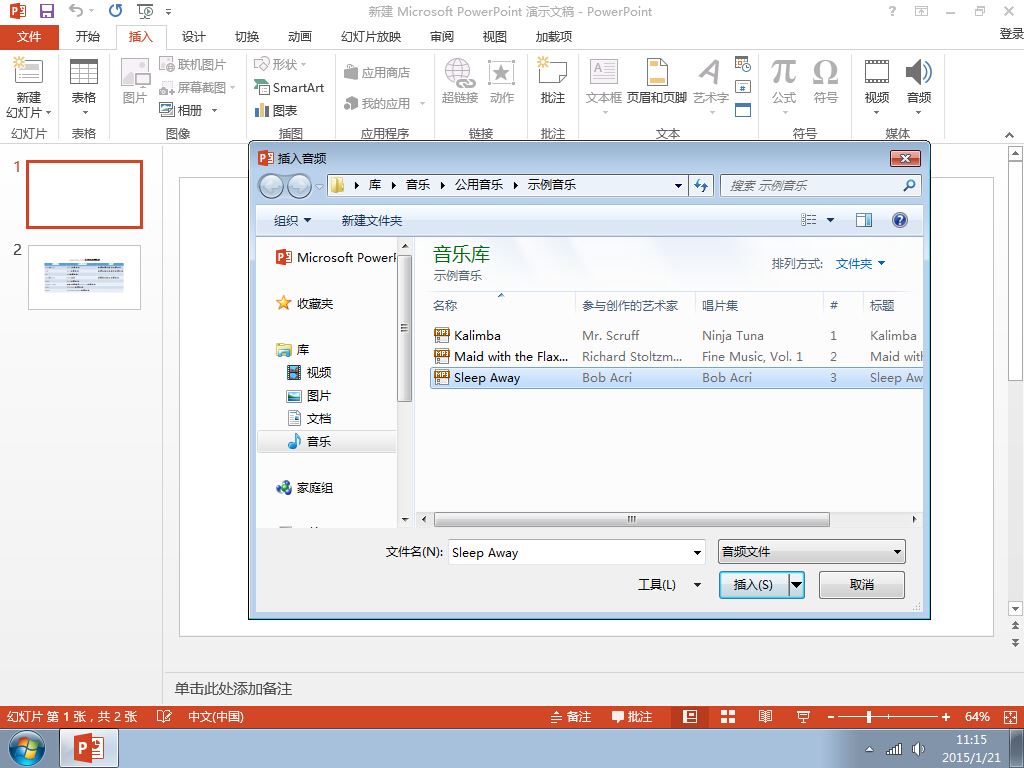Insert SmartArt graphic
This screenshot has height=768, width=1024.
289,88
